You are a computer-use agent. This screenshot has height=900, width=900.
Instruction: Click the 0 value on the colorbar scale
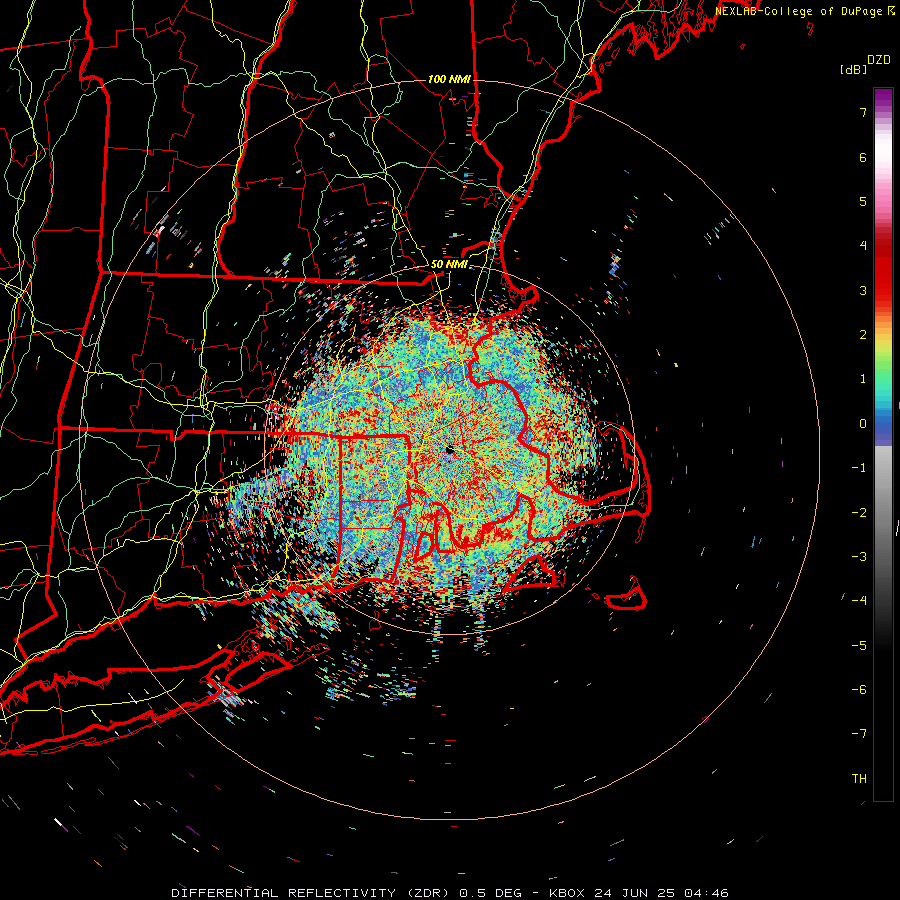[x=863, y=424]
